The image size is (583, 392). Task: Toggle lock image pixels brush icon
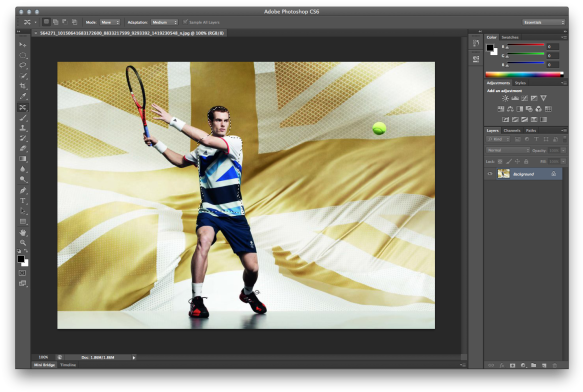click(x=509, y=161)
